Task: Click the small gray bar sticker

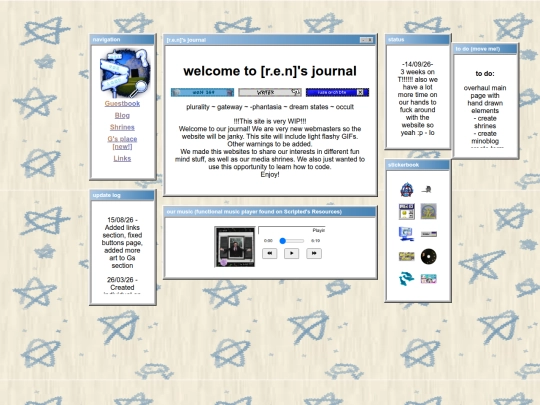Action: 429,234
